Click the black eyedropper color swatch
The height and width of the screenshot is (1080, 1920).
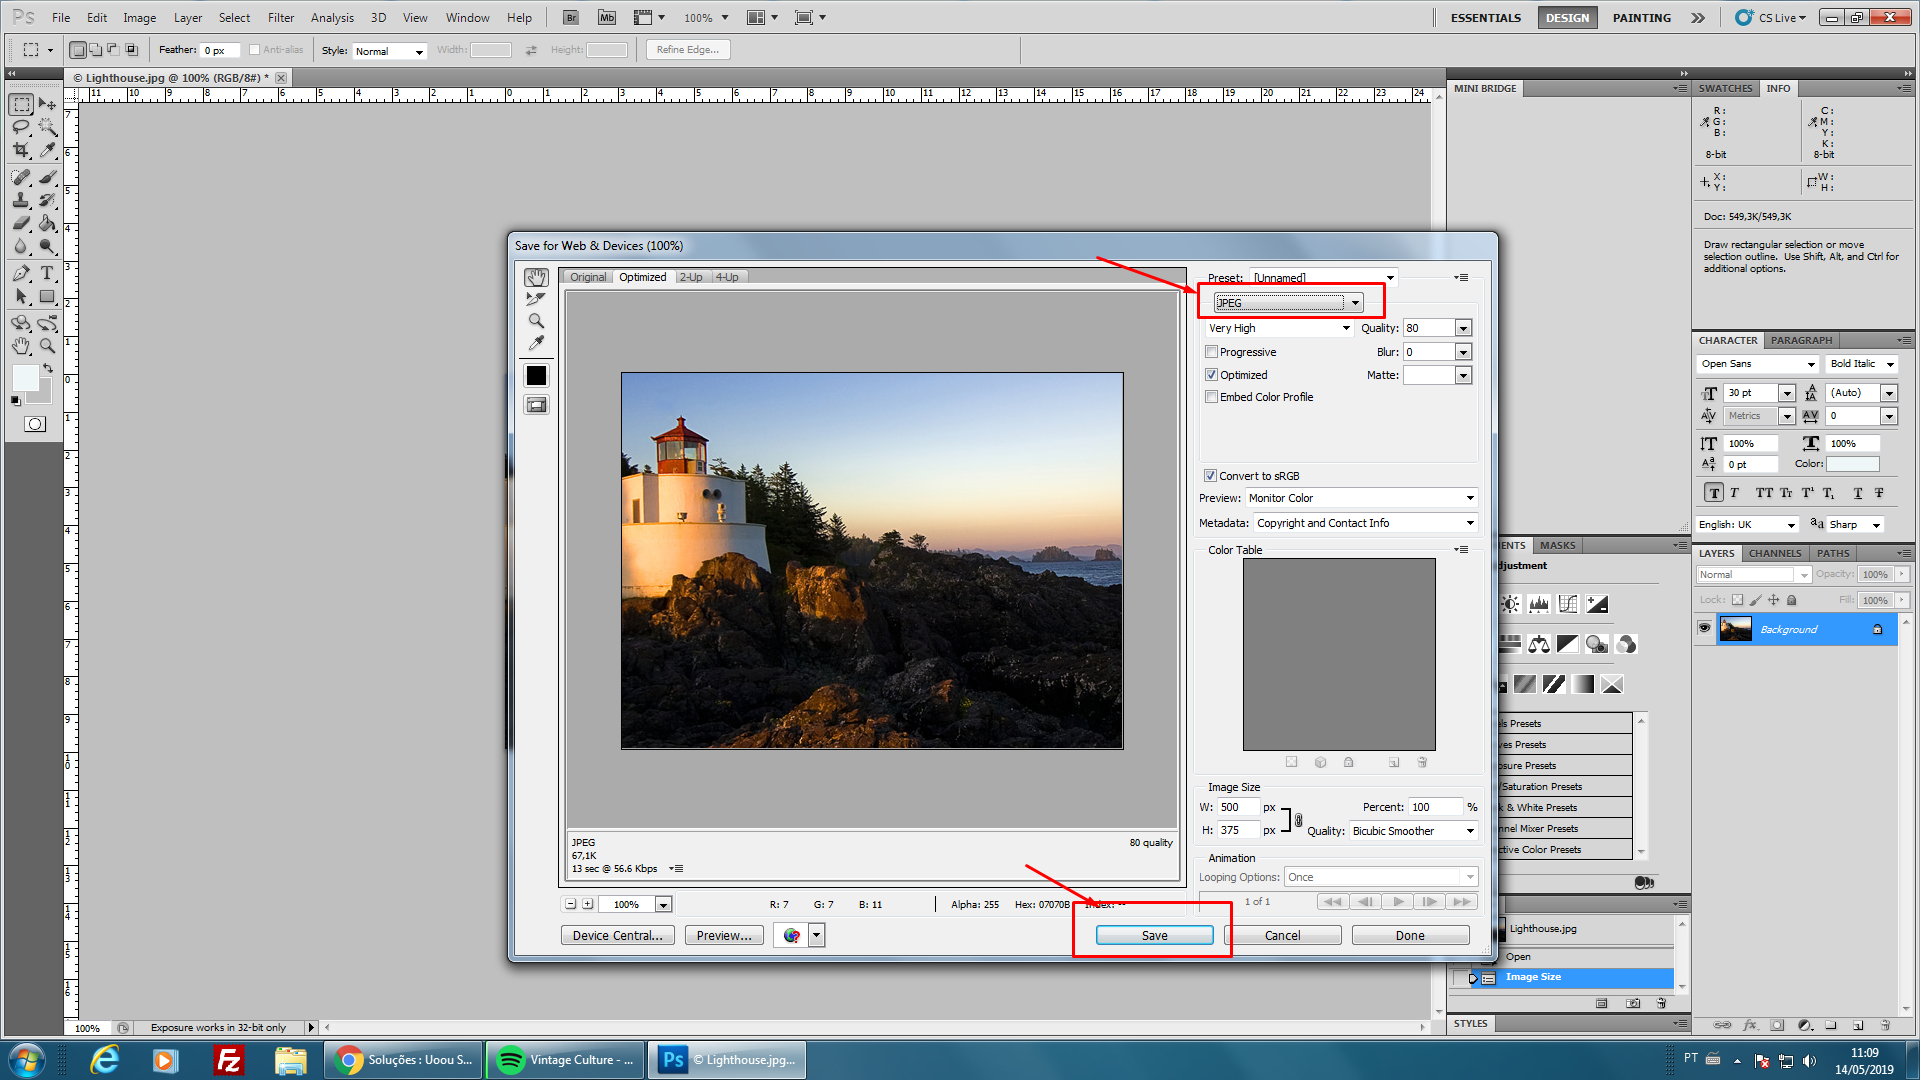coord(536,376)
